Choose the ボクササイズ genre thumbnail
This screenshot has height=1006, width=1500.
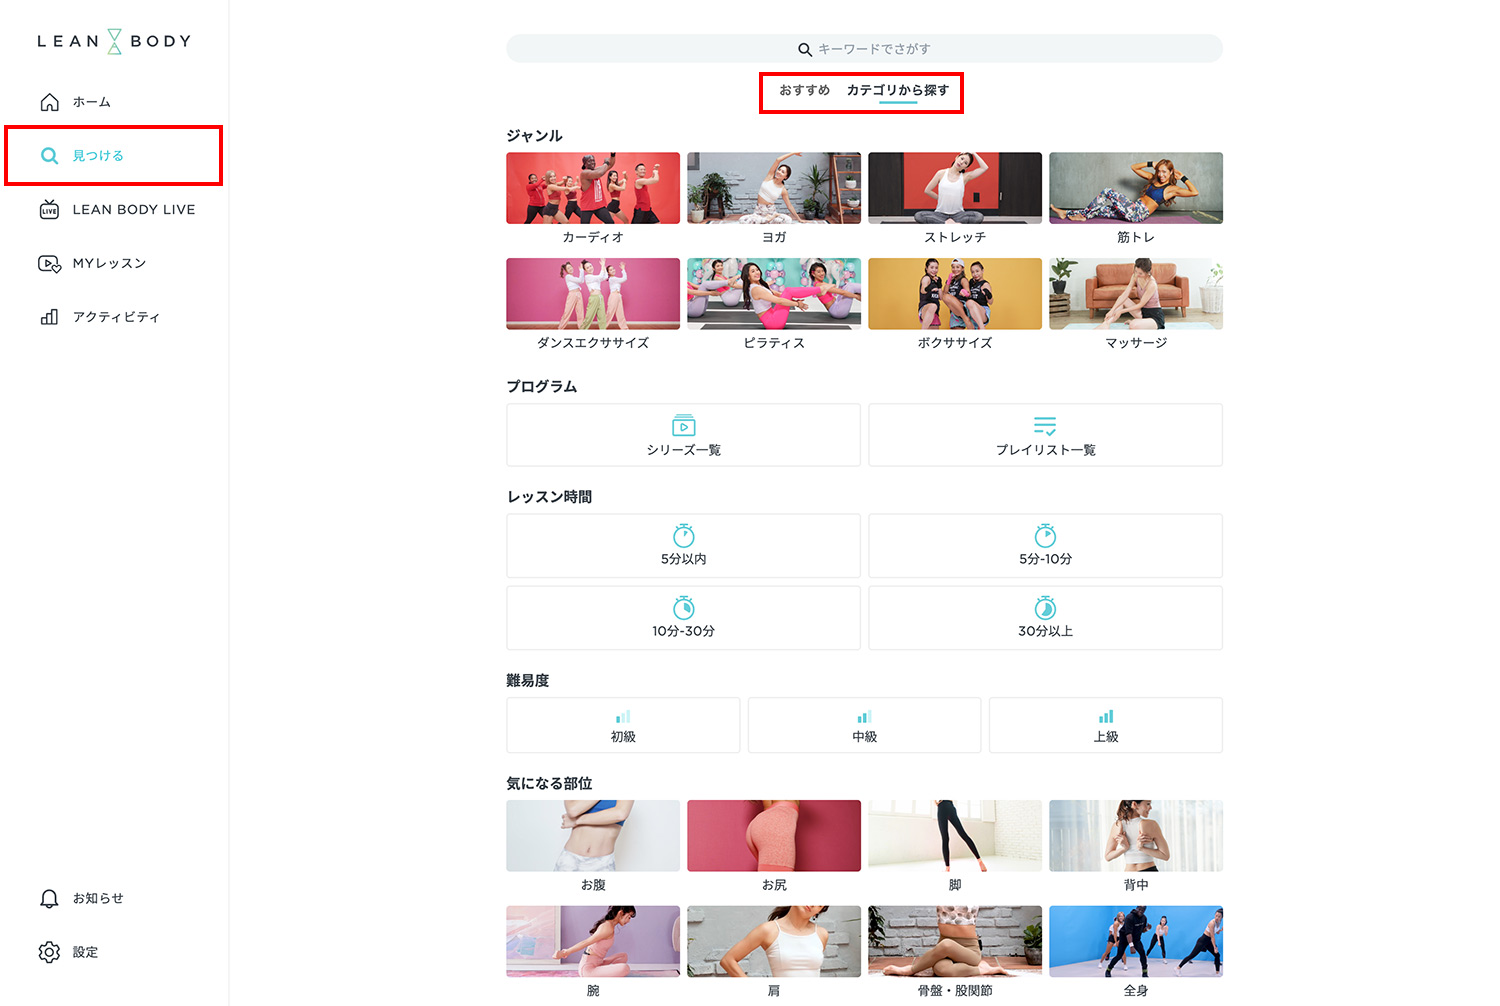955,294
